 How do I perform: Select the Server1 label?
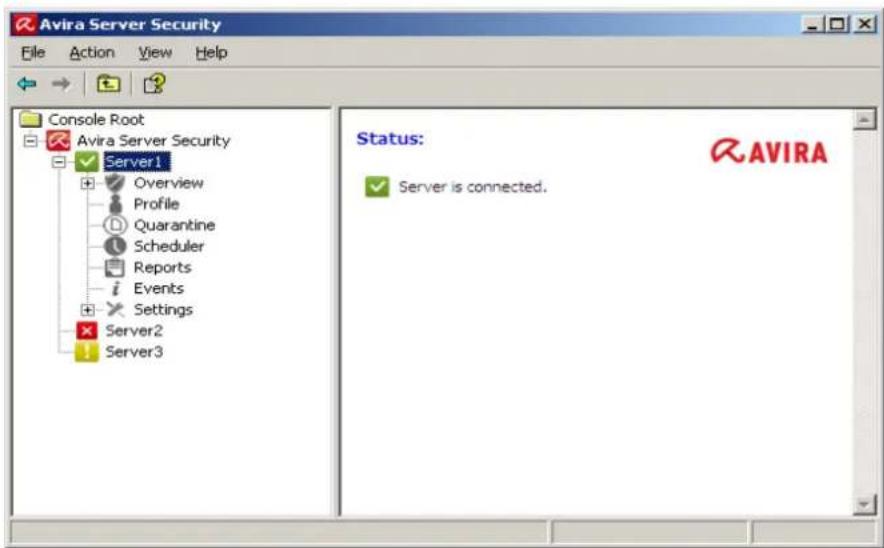point(136,162)
